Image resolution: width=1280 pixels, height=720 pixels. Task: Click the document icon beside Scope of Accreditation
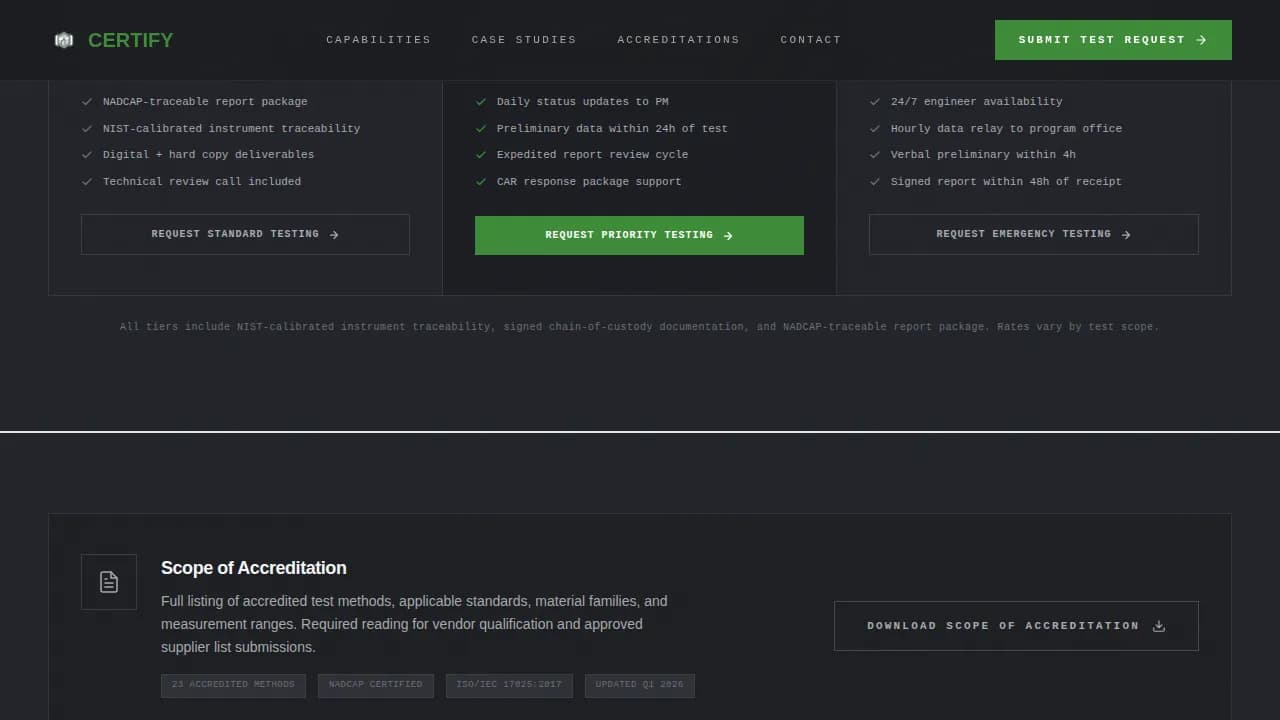click(x=108, y=581)
